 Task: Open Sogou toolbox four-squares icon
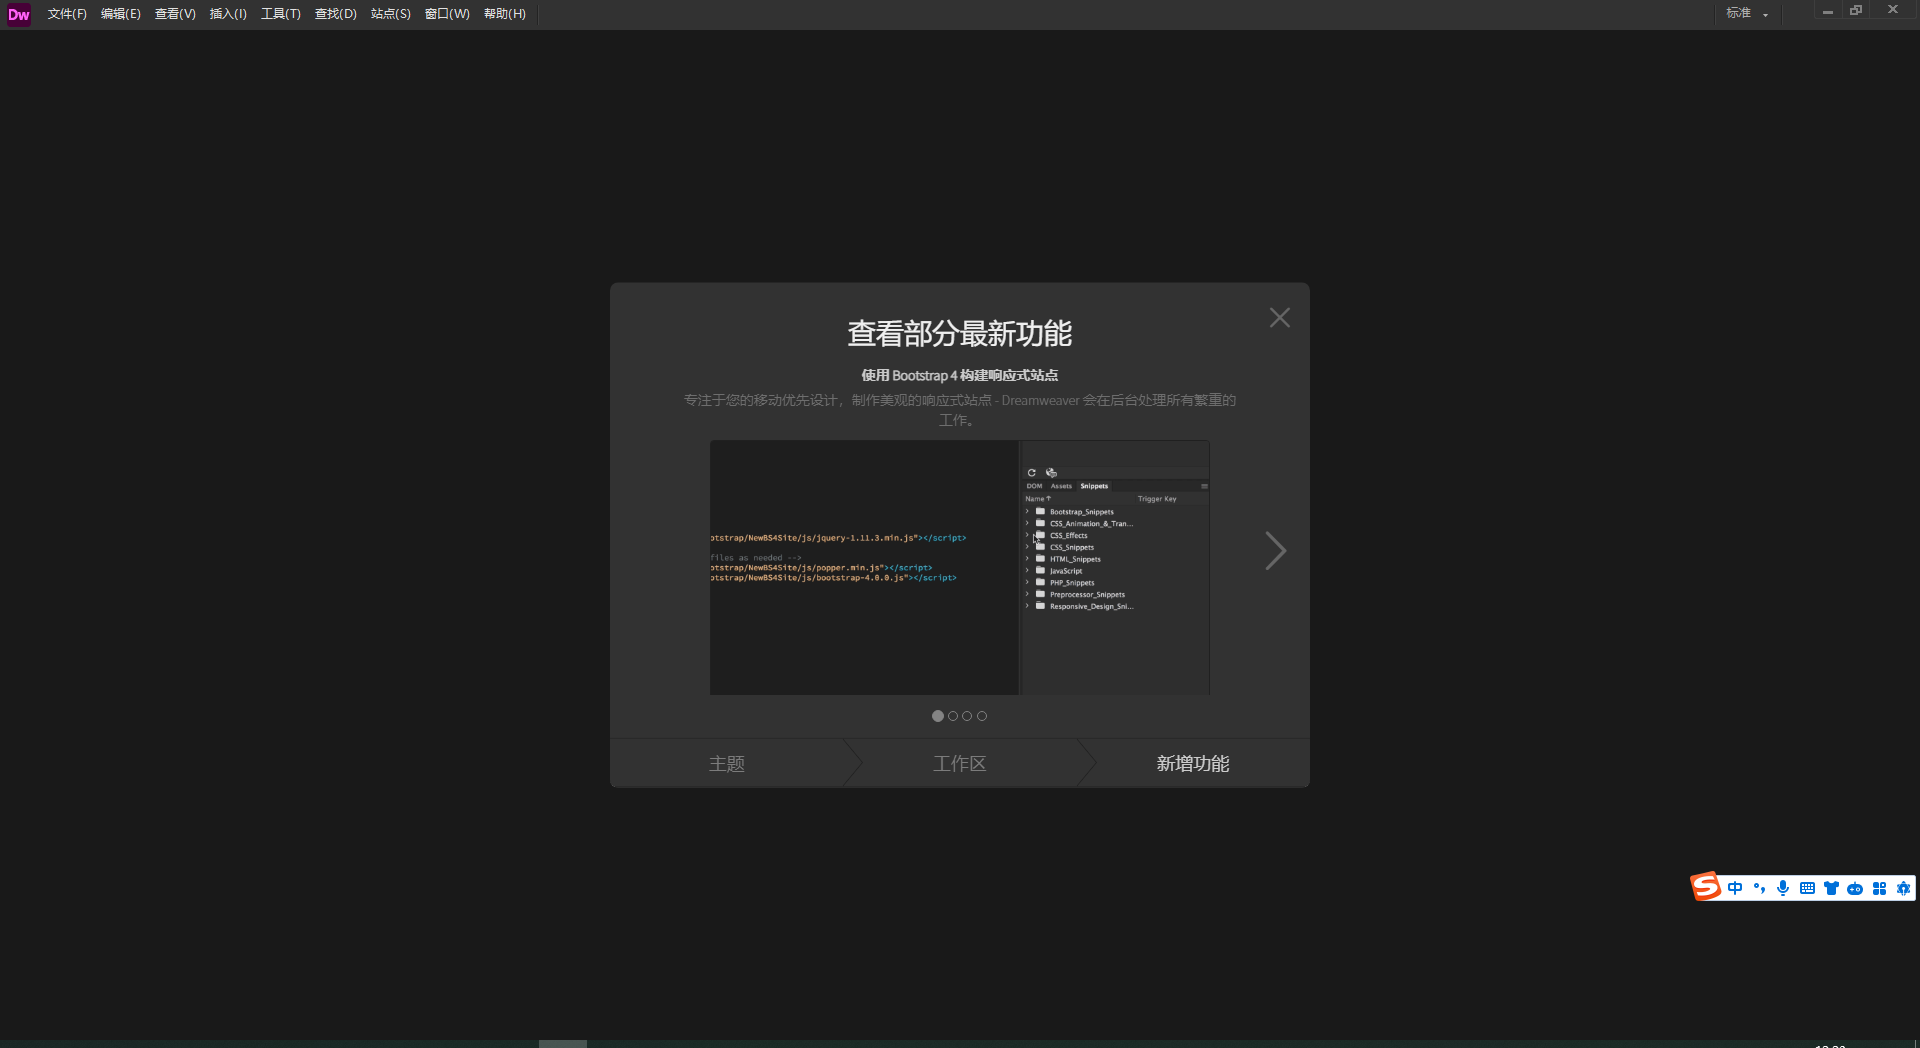pyautogui.click(x=1879, y=888)
